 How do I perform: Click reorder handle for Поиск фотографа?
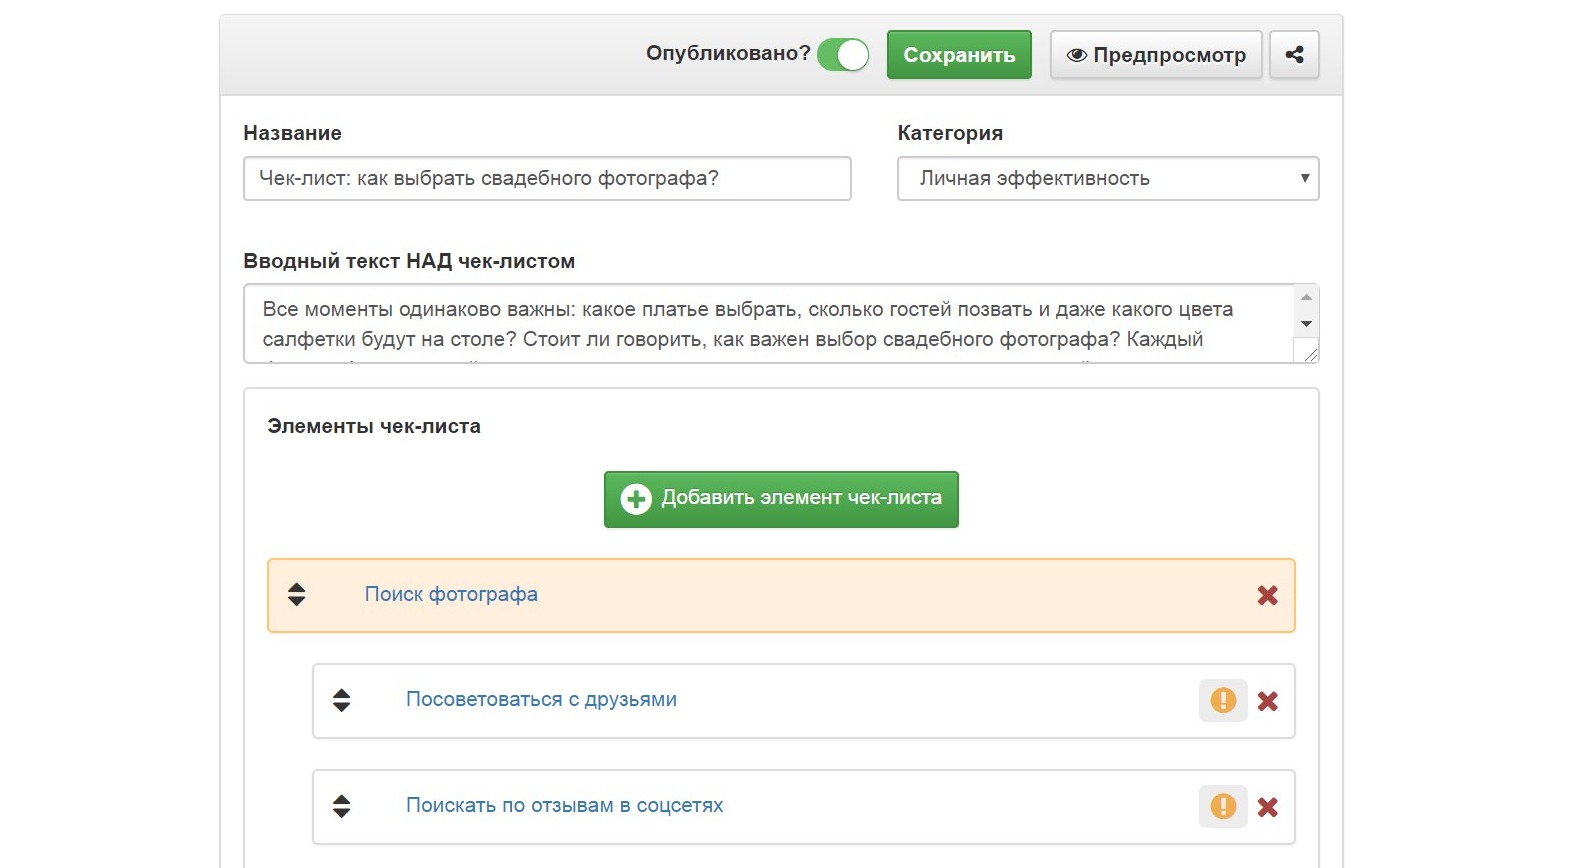coord(296,595)
